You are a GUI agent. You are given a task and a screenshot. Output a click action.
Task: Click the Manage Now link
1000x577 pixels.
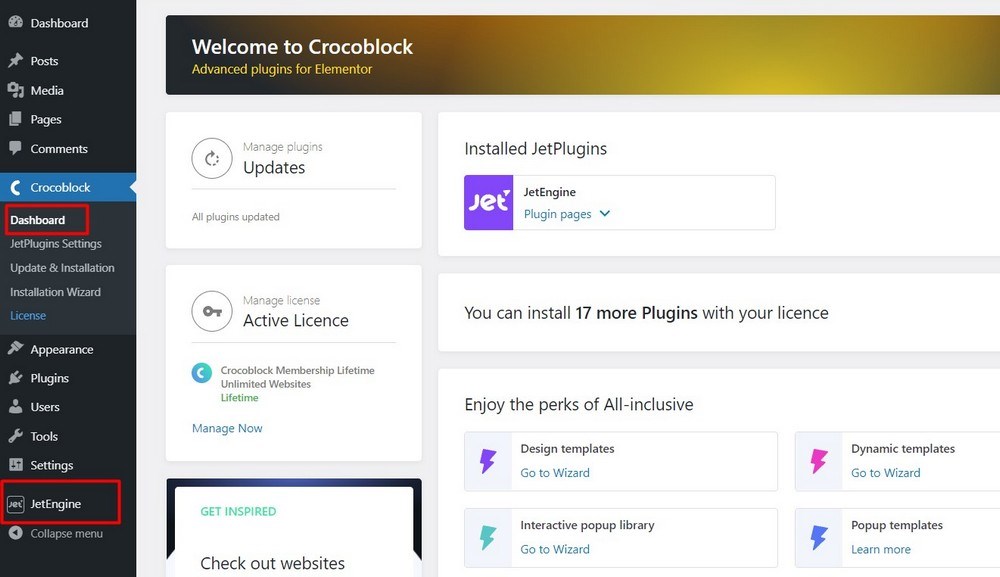pyautogui.click(x=227, y=428)
